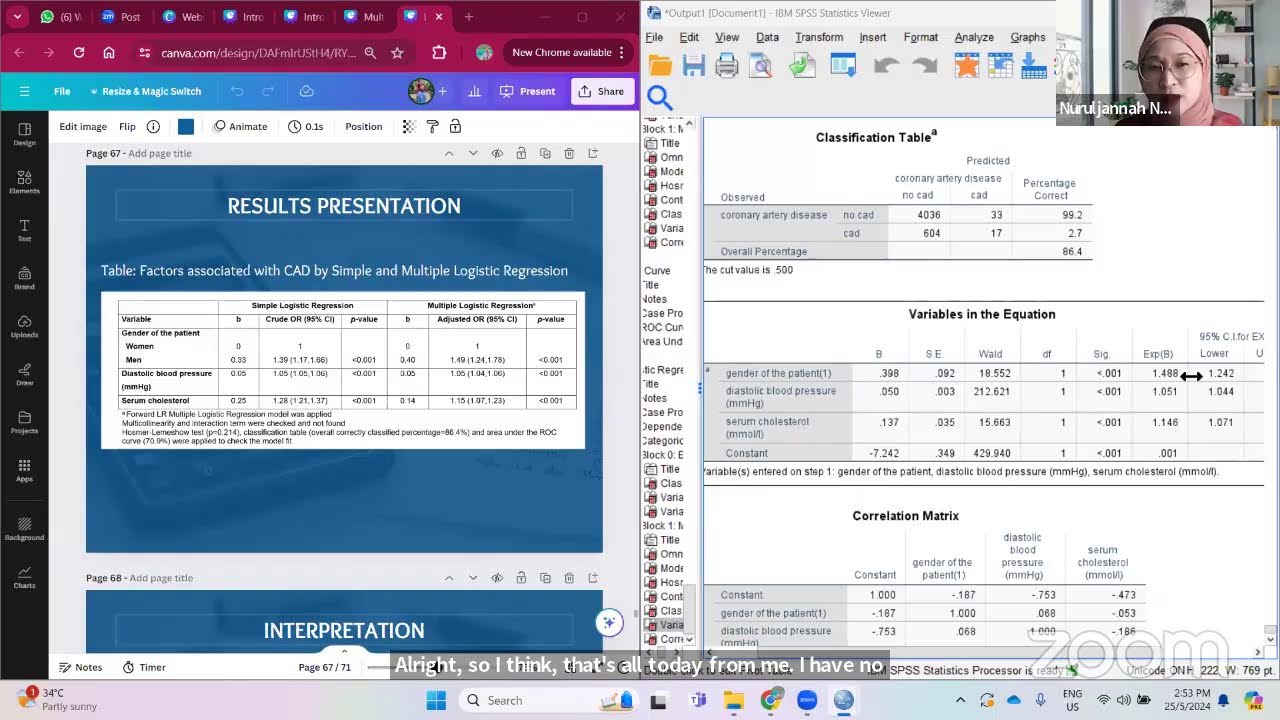This screenshot has height=720, width=1280.
Task: Click Canva magic assistant sparkle button
Action: (x=608, y=622)
